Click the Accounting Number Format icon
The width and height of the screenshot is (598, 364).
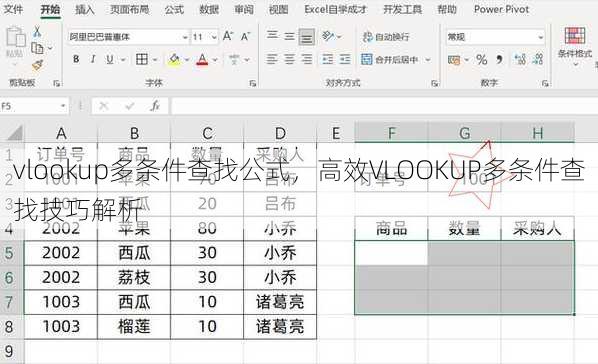(454, 60)
